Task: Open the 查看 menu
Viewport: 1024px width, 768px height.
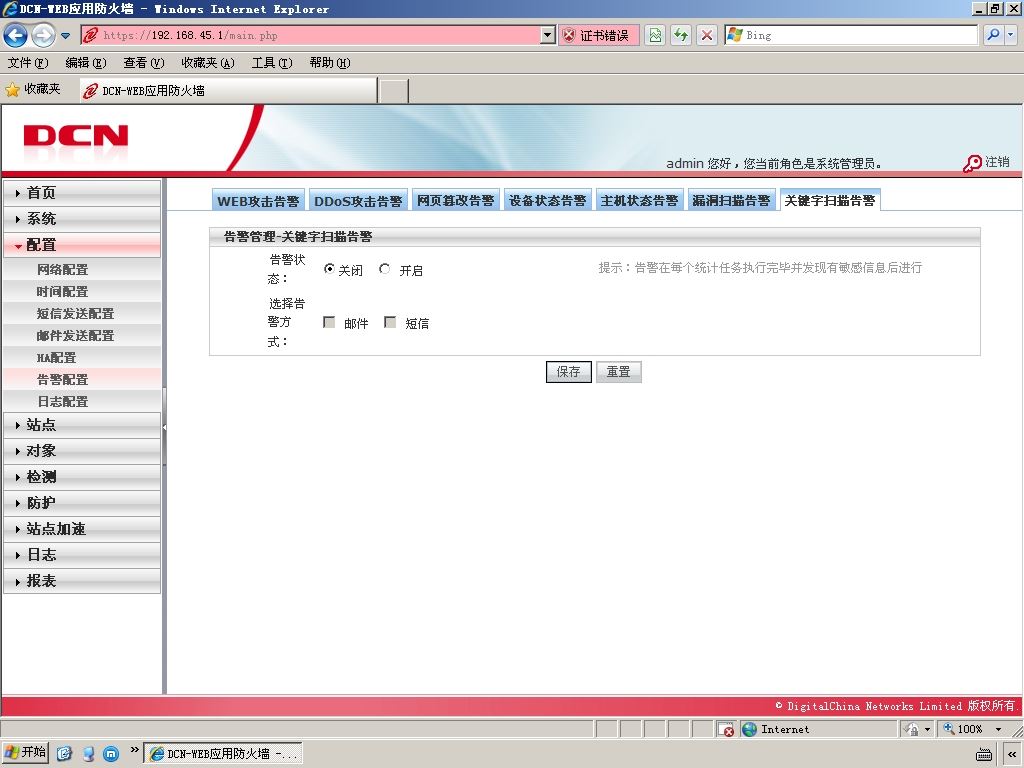Action: (144, 63)
